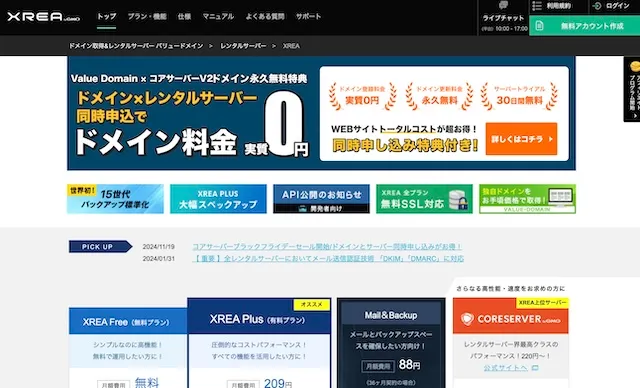The image size is (640, 388).
Task: Open the Black Friday sale news link
Action: [327, 247]
